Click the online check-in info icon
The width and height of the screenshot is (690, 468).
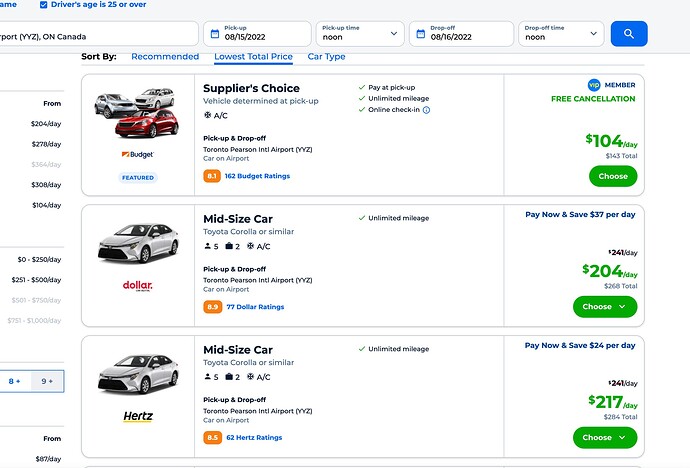pos(426,110)
